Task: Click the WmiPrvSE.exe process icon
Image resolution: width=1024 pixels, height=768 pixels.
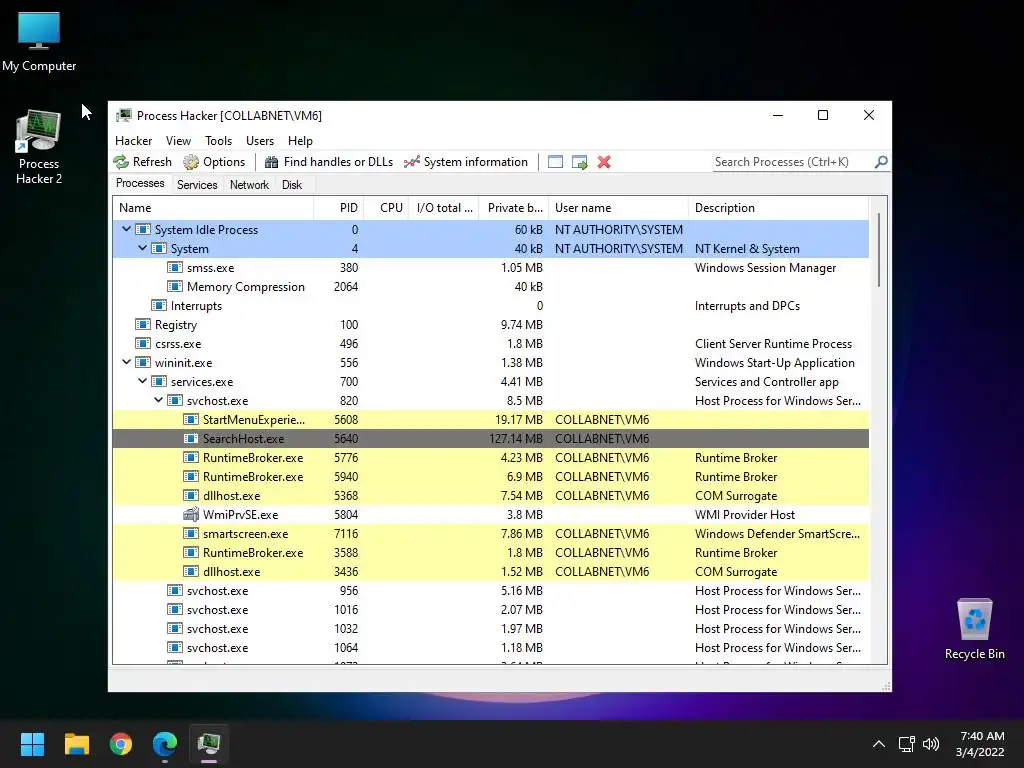Action: 191,514
